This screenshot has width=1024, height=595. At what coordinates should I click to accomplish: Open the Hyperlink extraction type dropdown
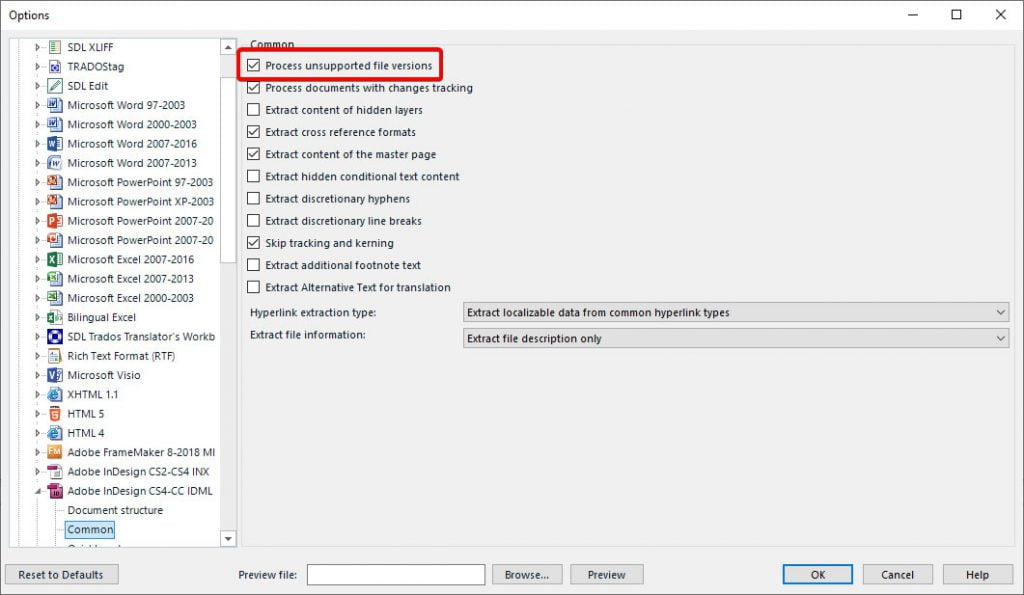(1000, 312)
